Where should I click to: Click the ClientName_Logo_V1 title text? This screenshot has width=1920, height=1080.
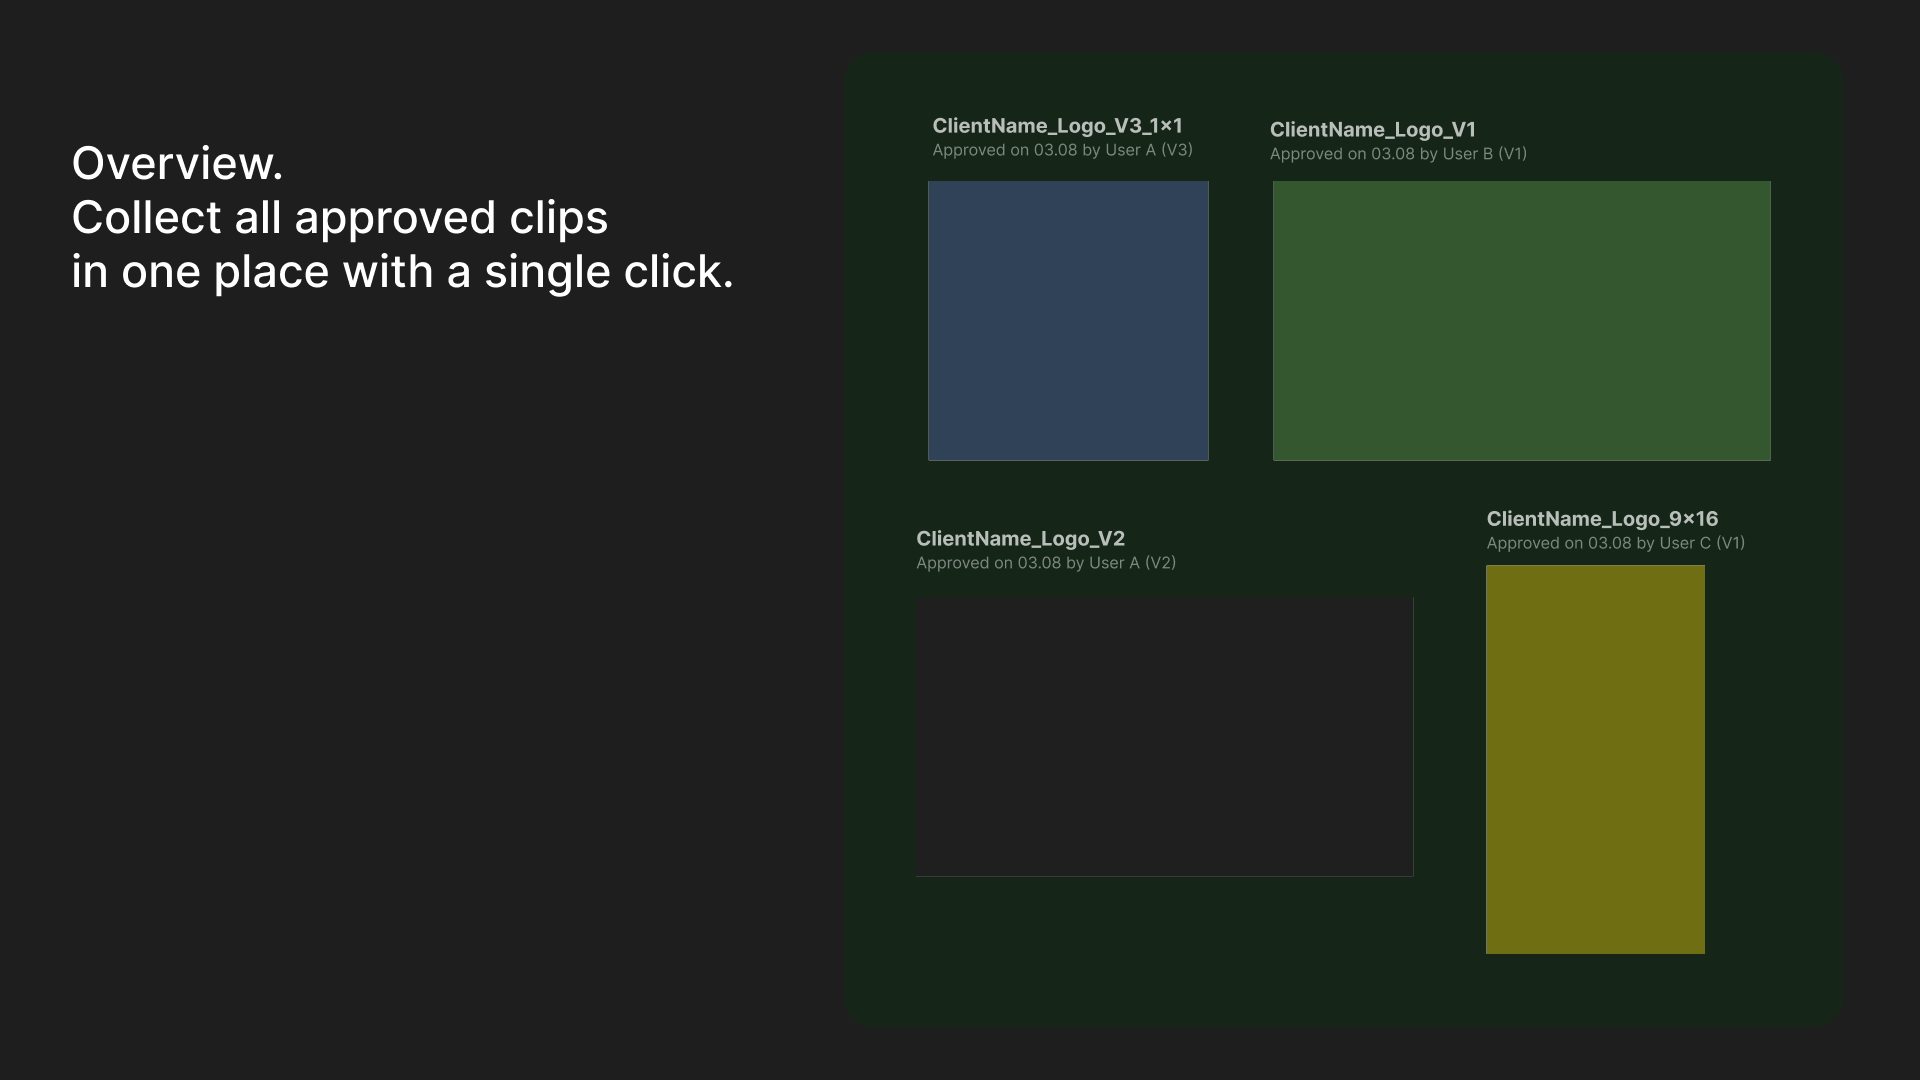pos(1372,130)
